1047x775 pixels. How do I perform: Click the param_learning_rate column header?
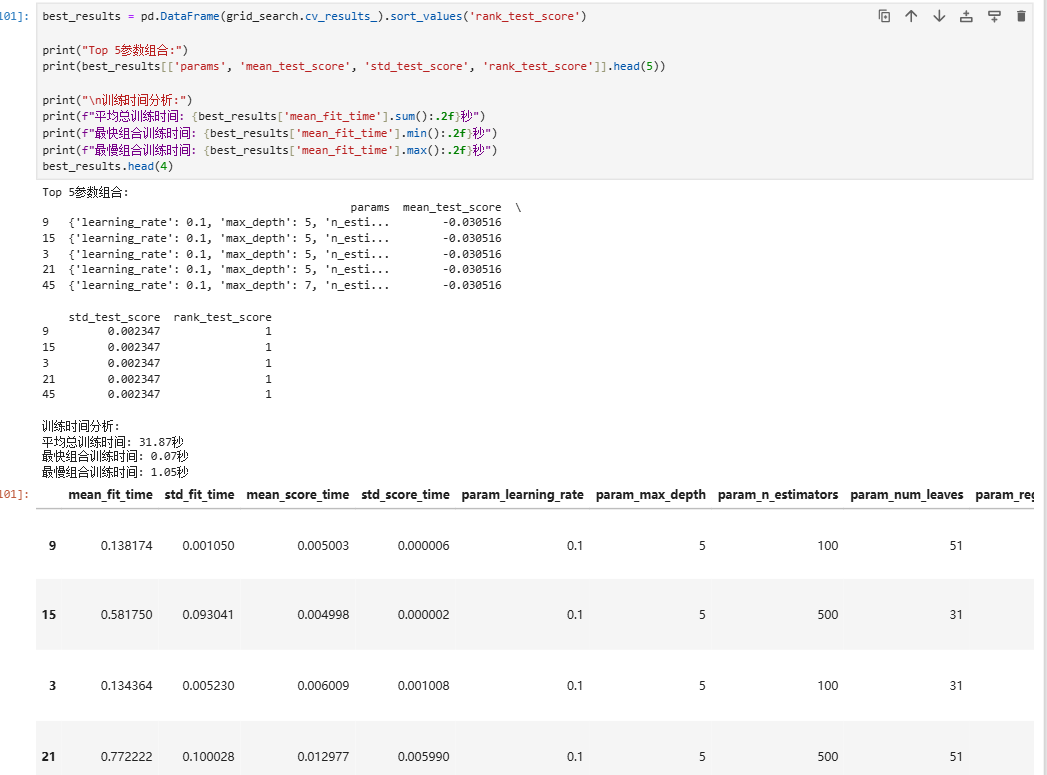point(522,495)
